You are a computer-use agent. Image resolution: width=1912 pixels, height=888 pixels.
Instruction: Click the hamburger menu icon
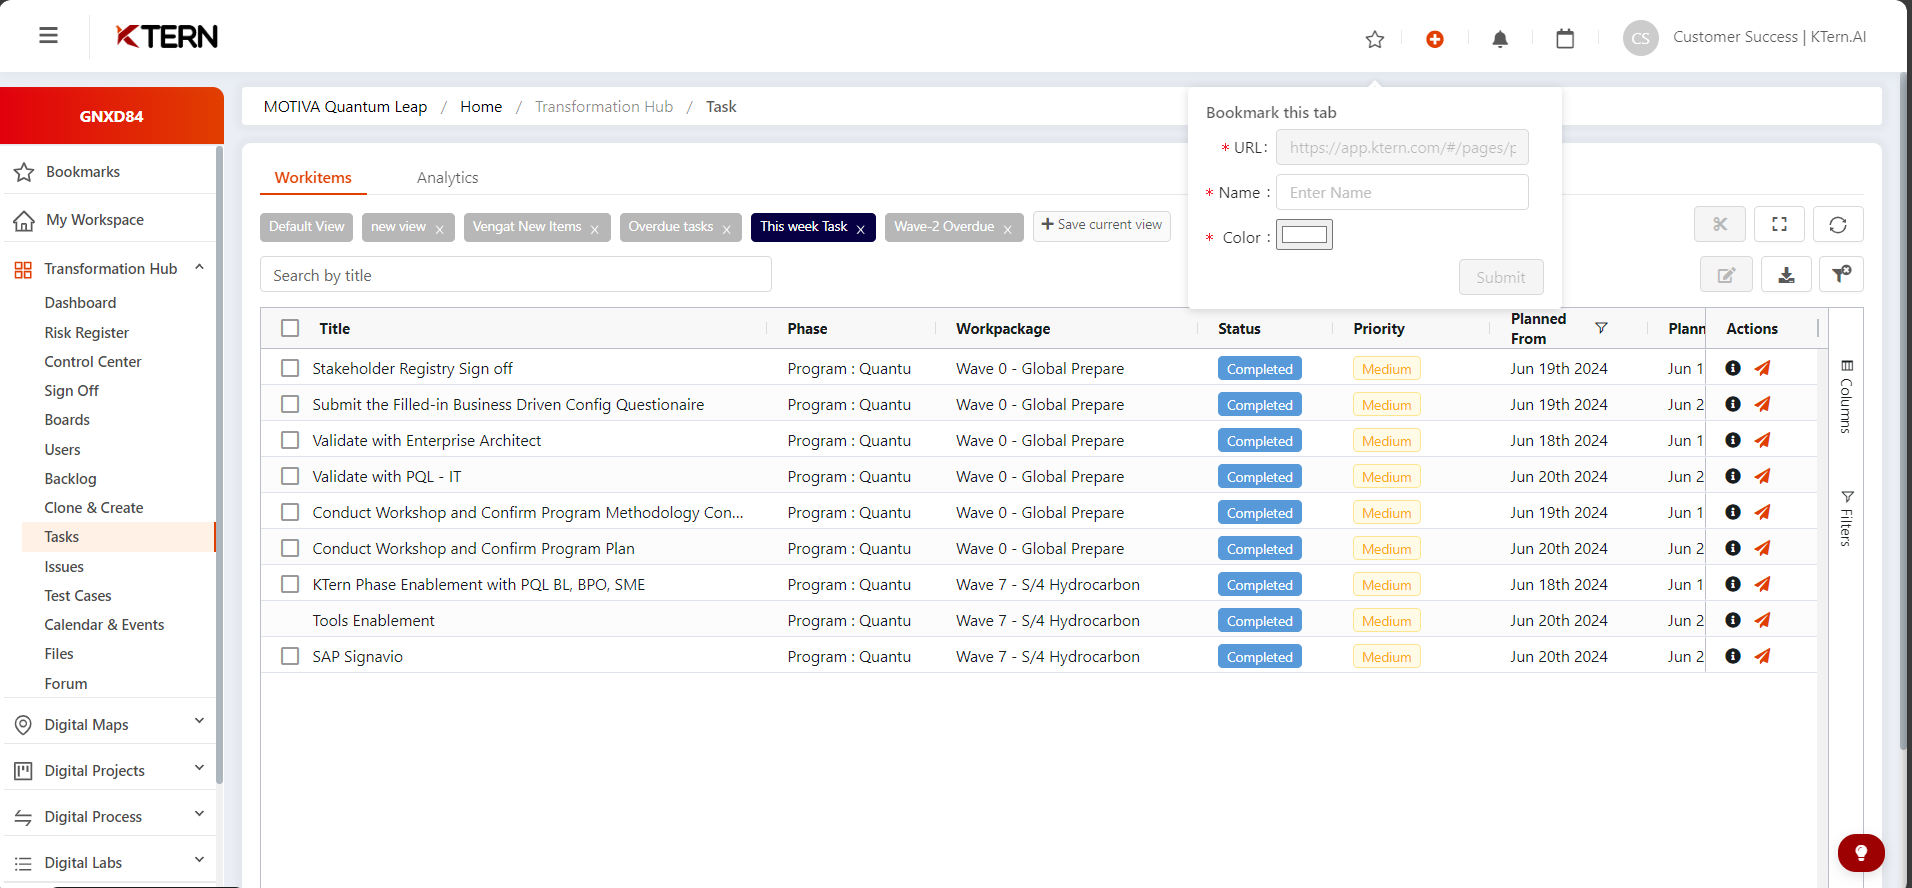48,36
